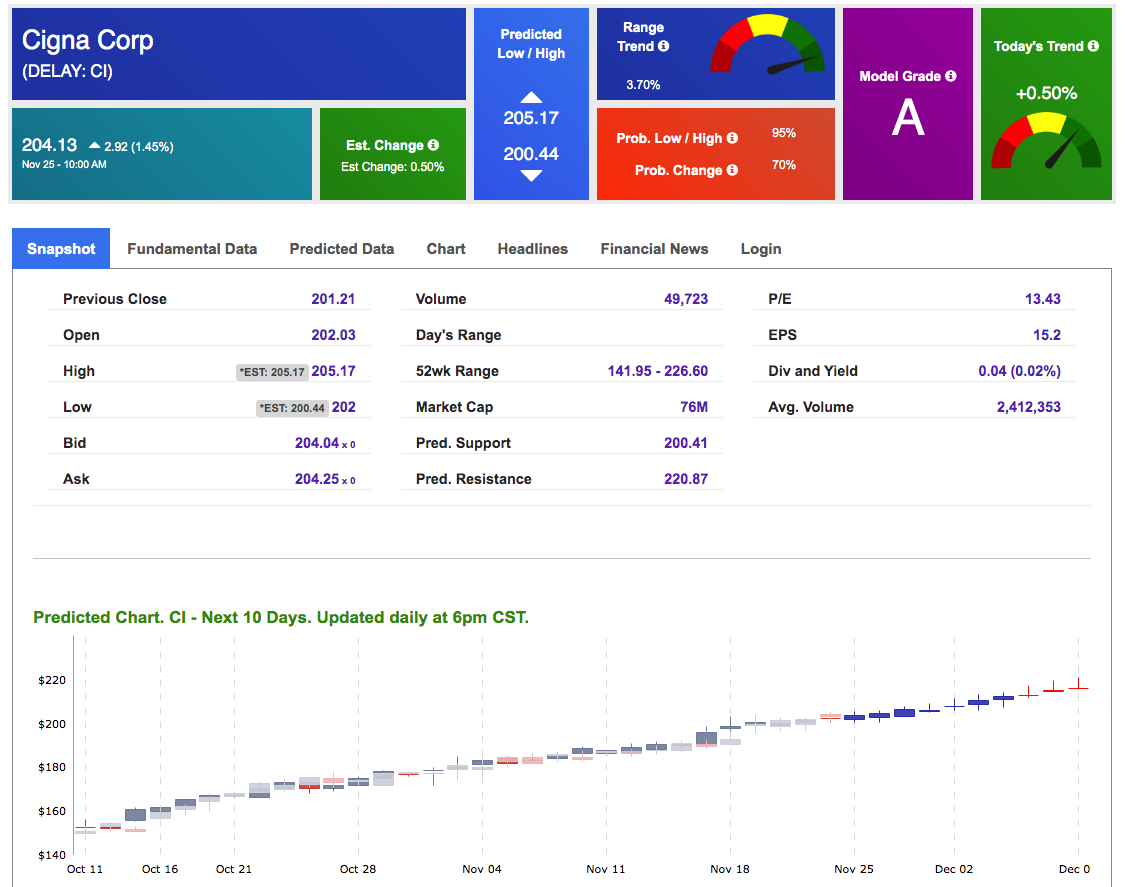This screenshot has height=887, width=1125.
Task: Click the Low value 202
Action: [344, 407]
